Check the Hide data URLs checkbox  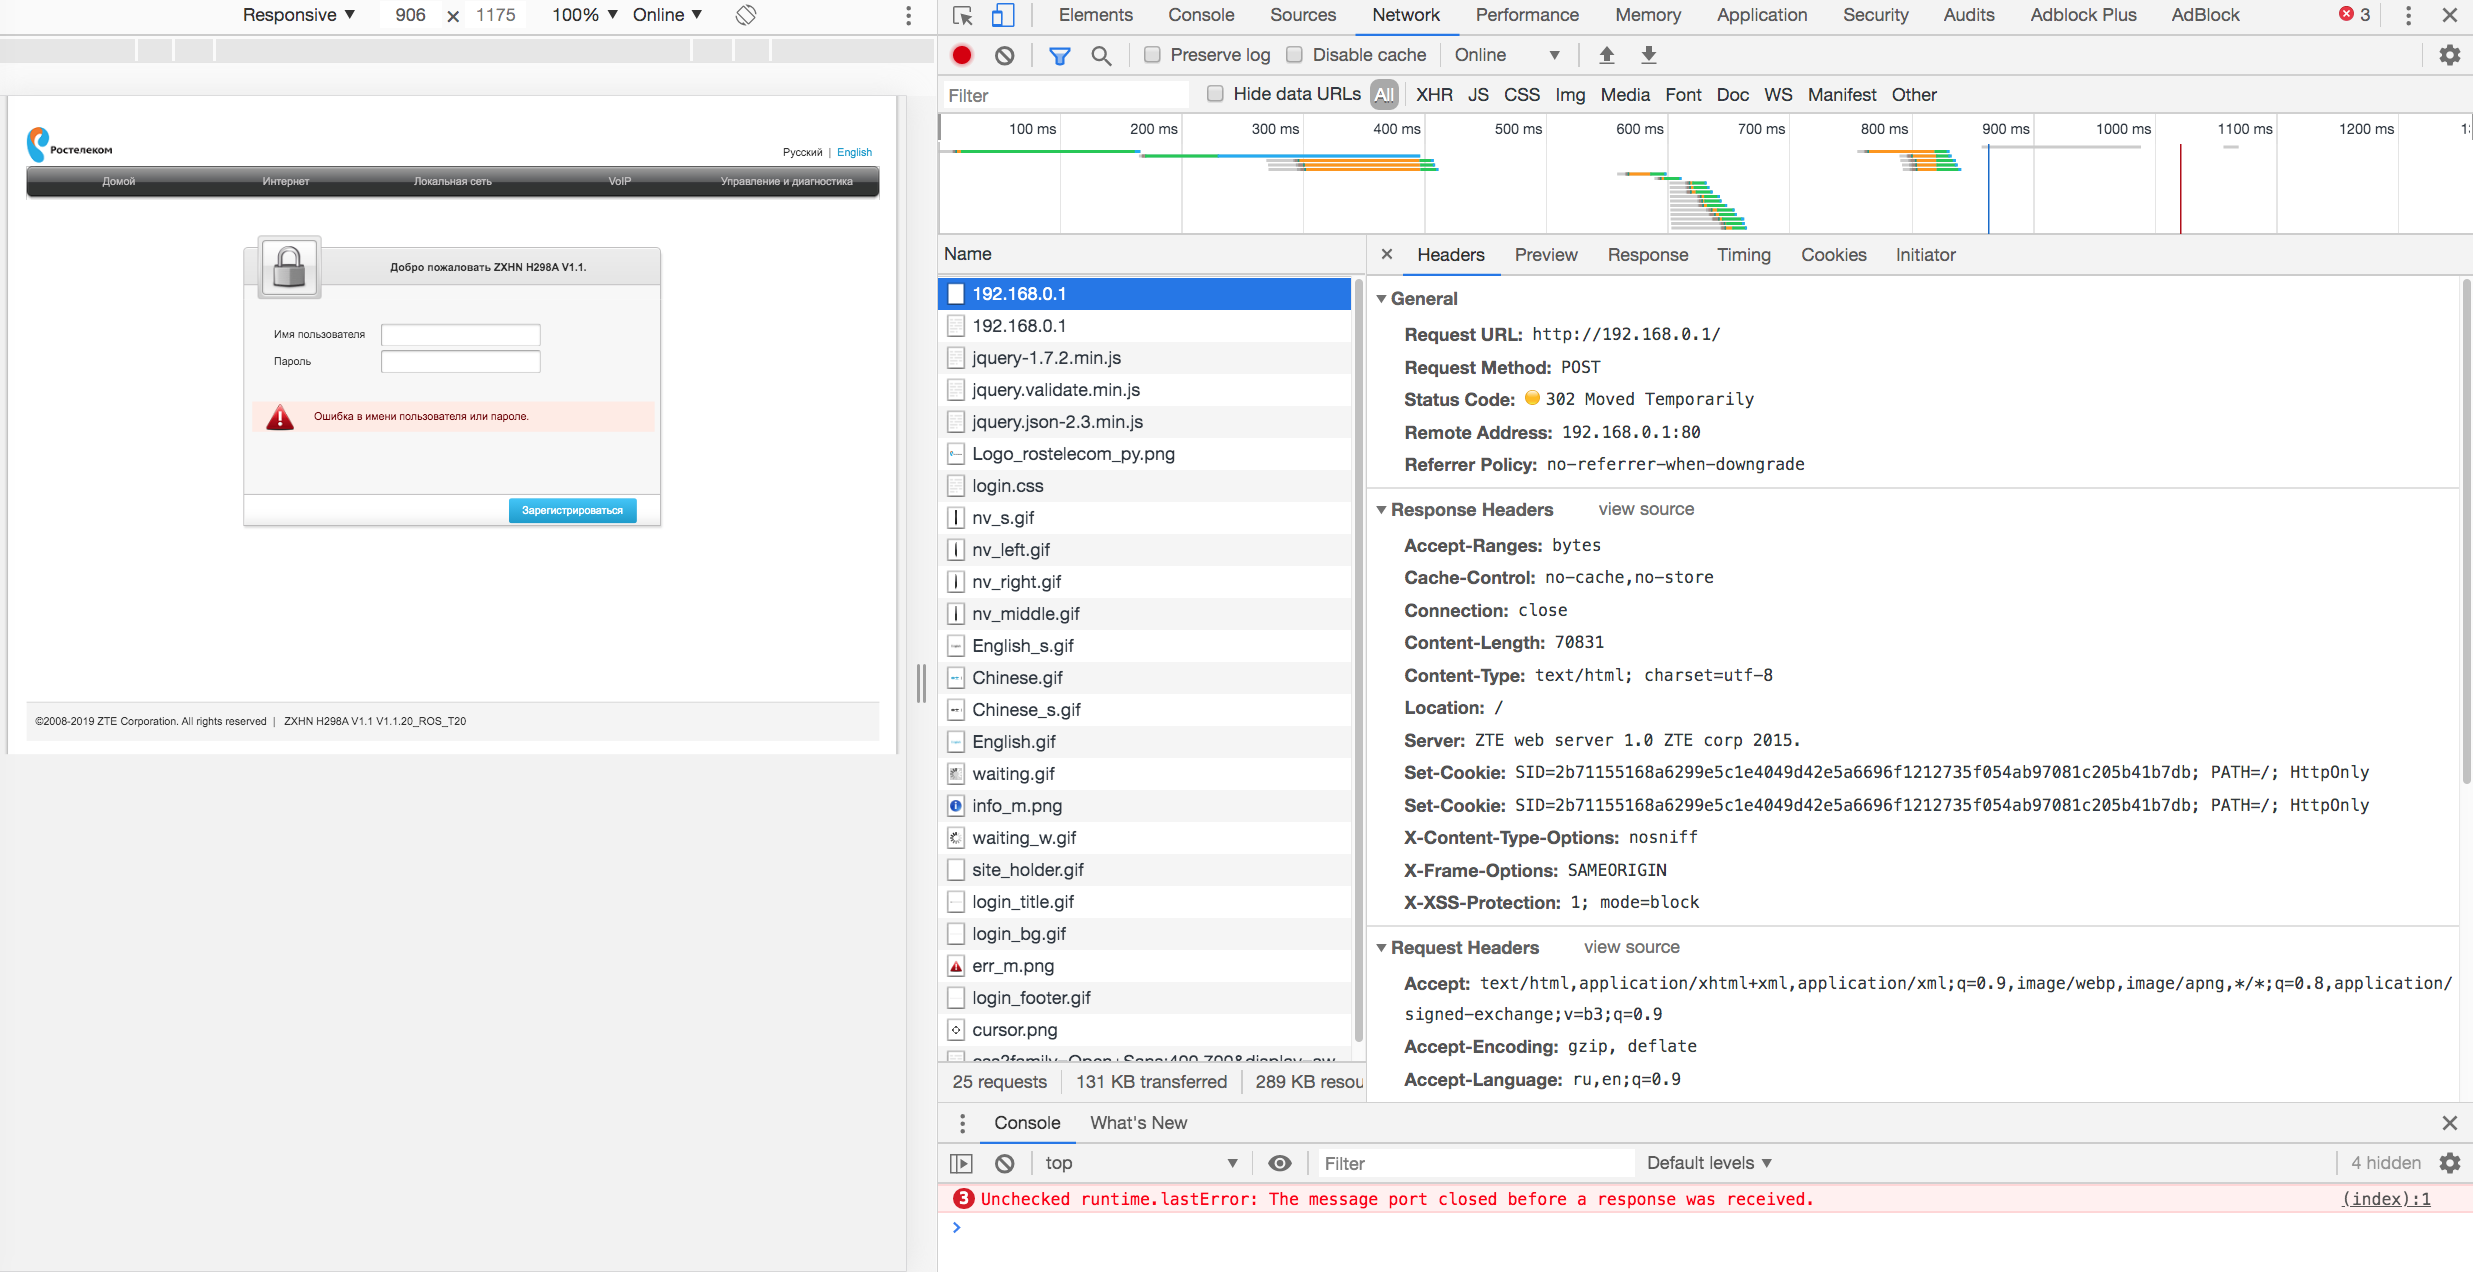click(x=1215, y=94)
